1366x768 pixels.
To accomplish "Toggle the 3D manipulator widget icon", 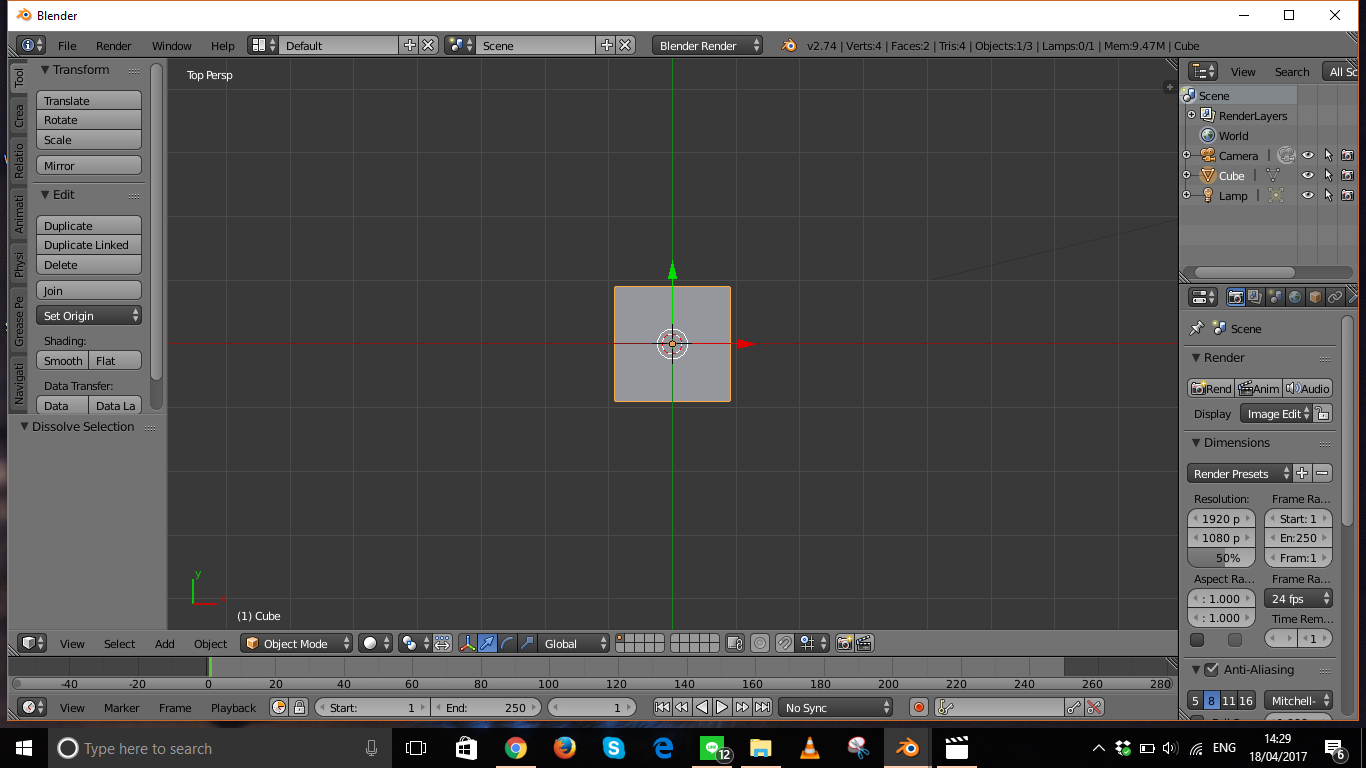I will coord(467,643).
